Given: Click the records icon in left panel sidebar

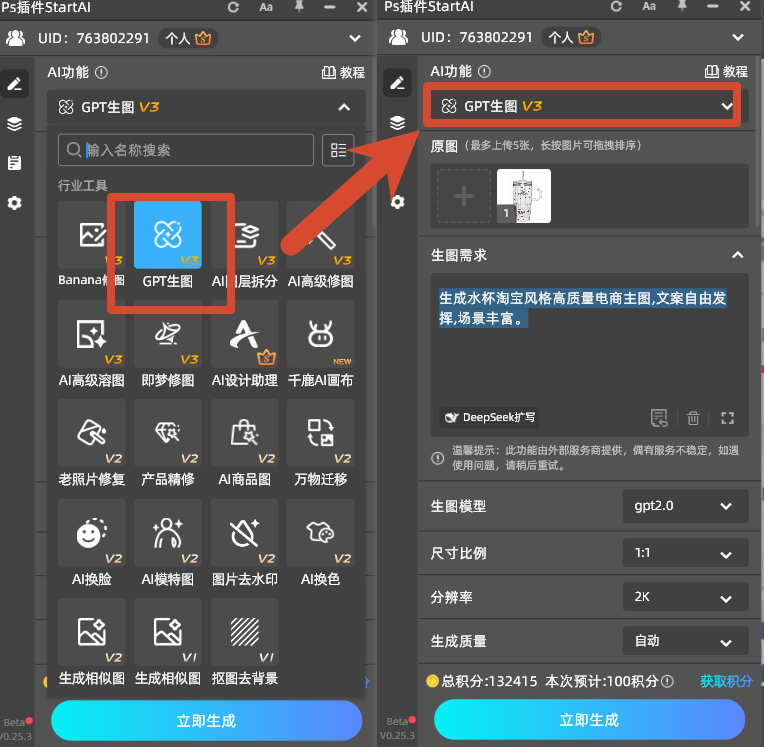Looking at the screenshot, I should click(15, 163).
